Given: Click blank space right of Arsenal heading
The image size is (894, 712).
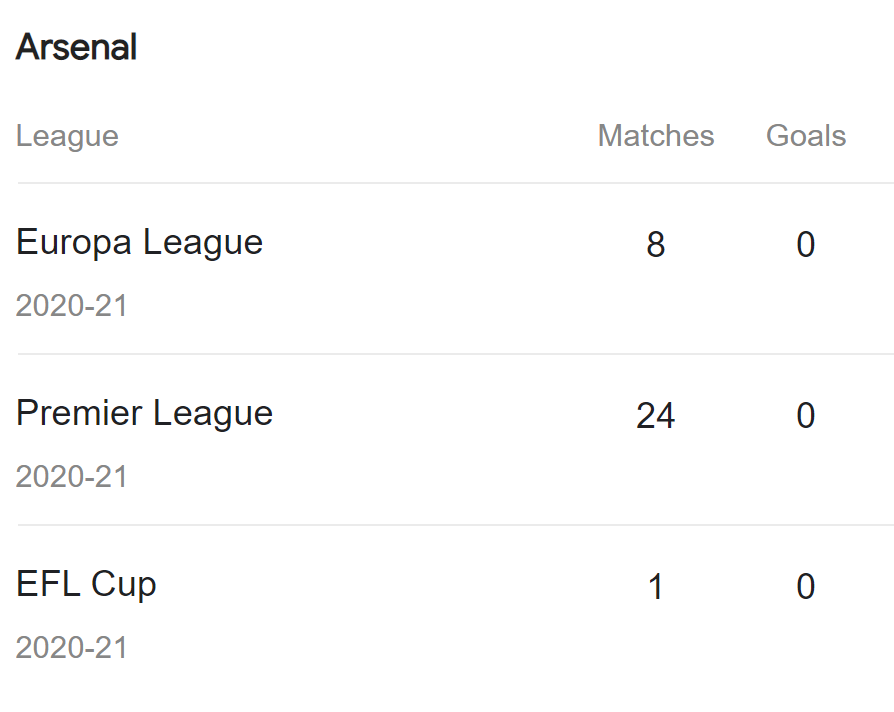Looking at the screenshot, I should coord(500,47).
